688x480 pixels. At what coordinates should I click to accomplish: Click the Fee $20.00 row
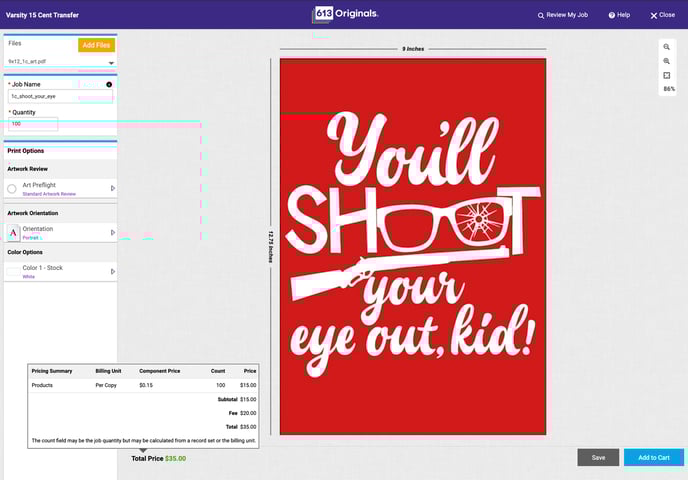242,413
